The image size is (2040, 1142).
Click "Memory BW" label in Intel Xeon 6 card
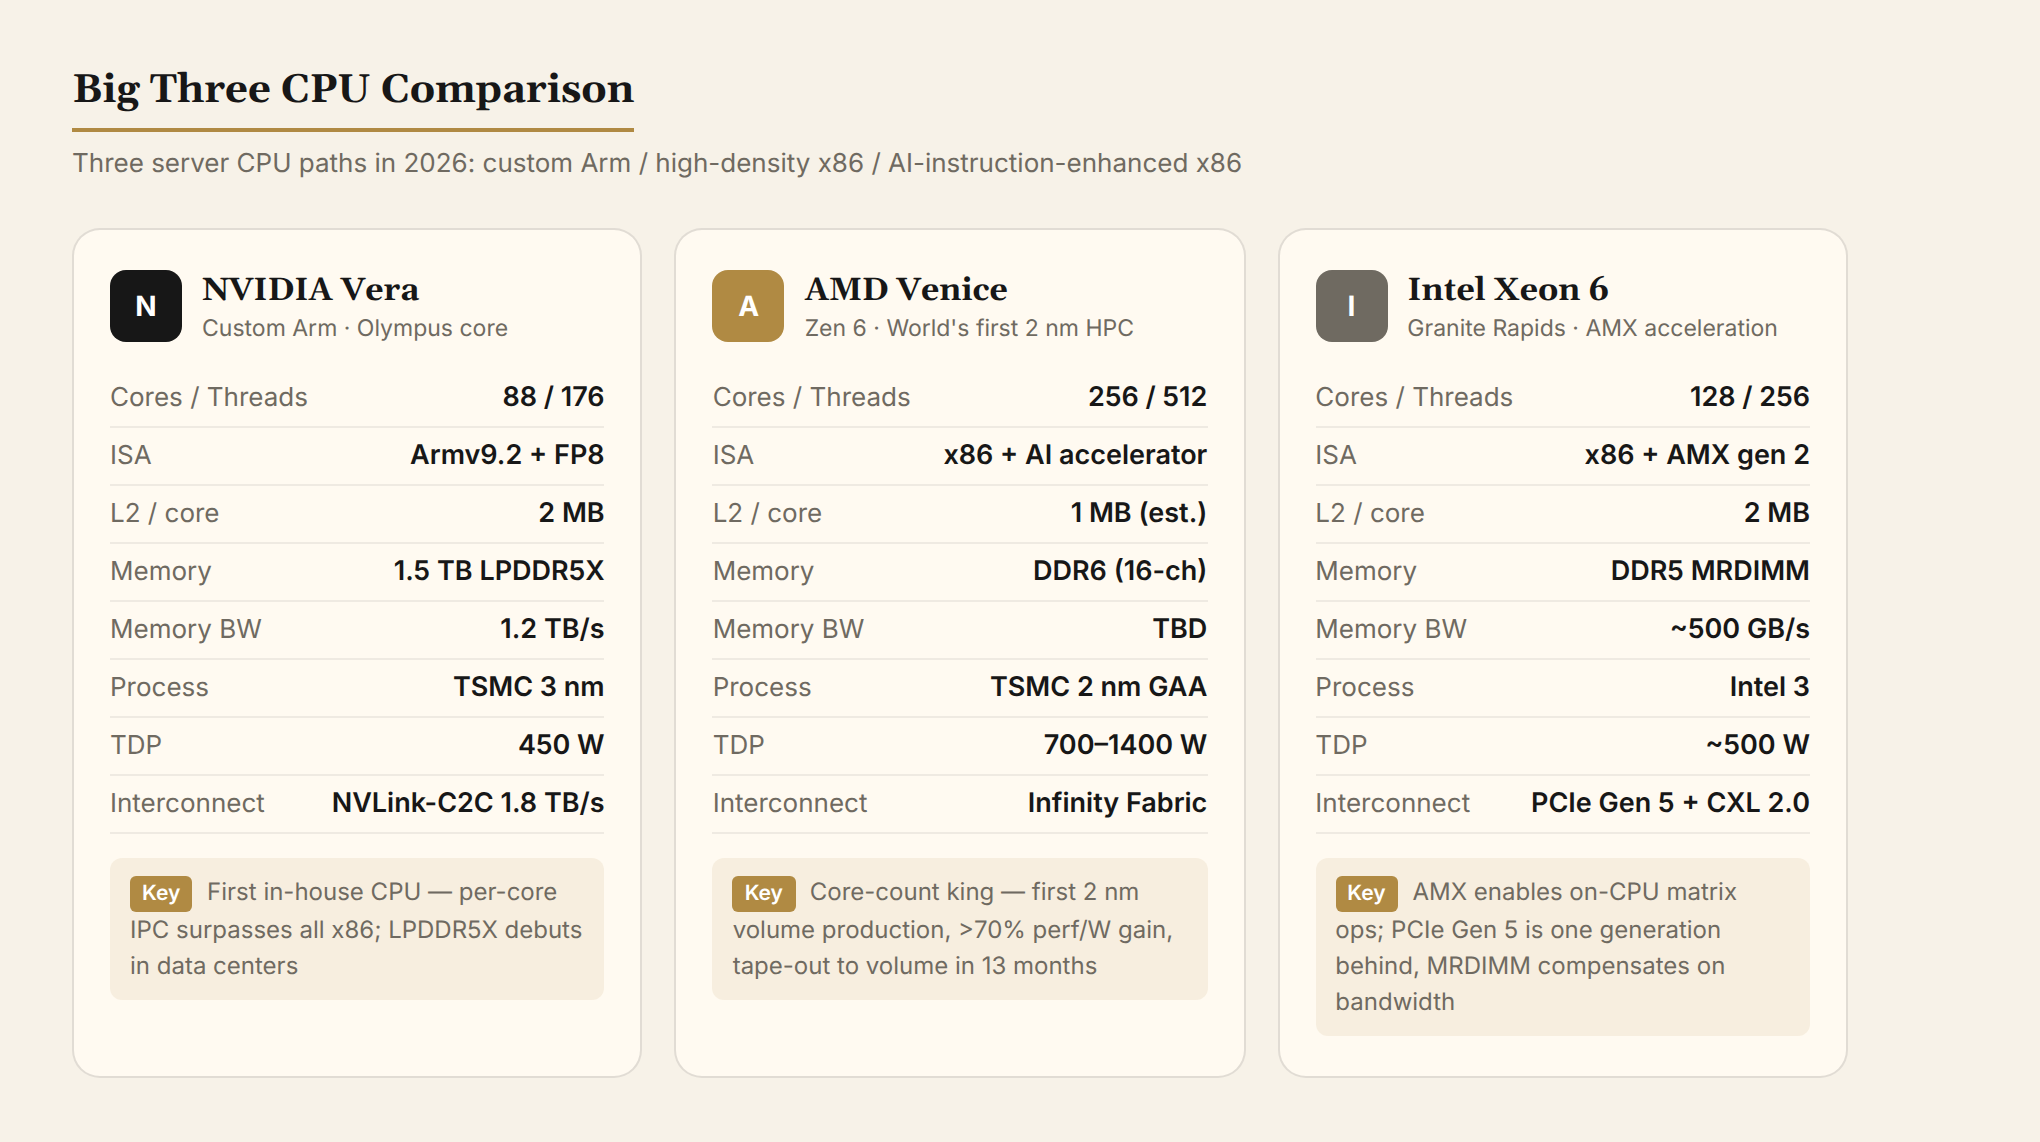coord(1391,629)
